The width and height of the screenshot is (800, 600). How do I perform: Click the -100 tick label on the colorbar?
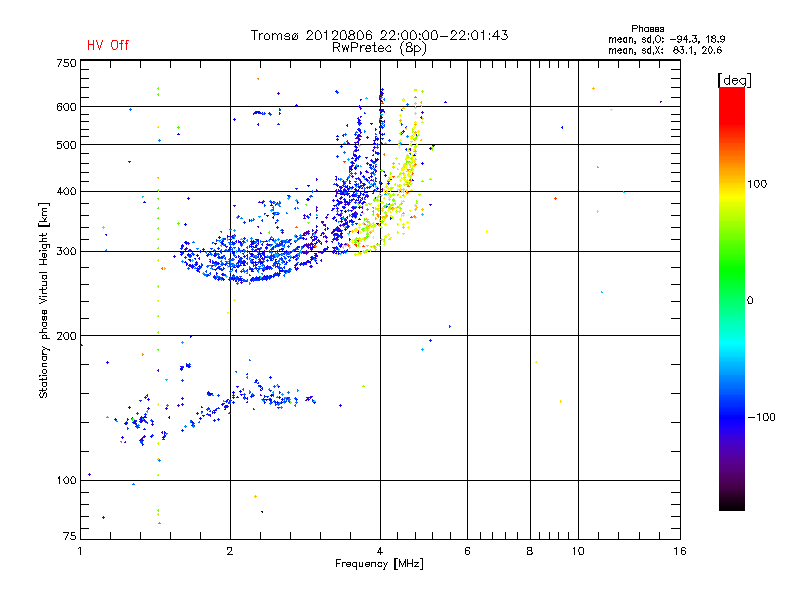pos(761,417)
